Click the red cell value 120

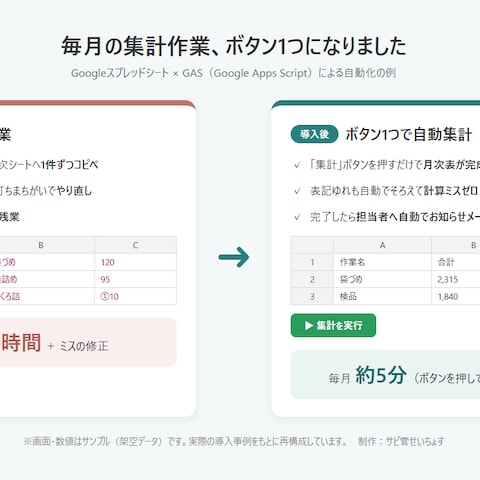point(135,262)
